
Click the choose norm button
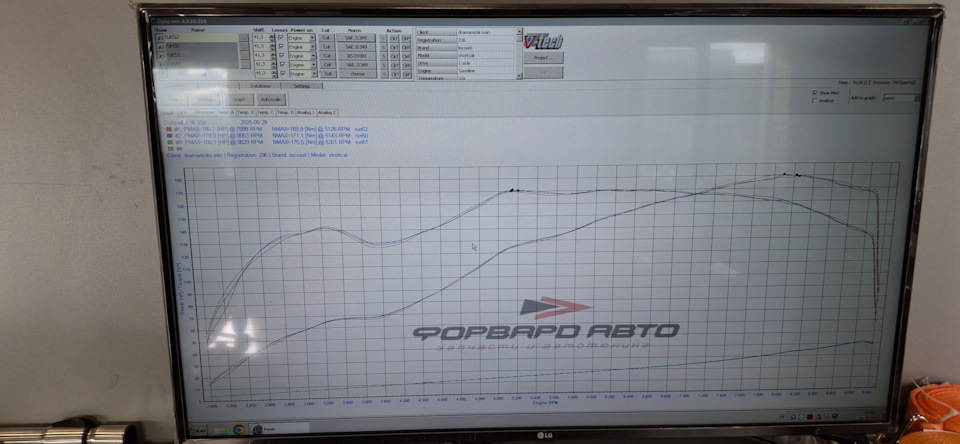click(358, 74)
